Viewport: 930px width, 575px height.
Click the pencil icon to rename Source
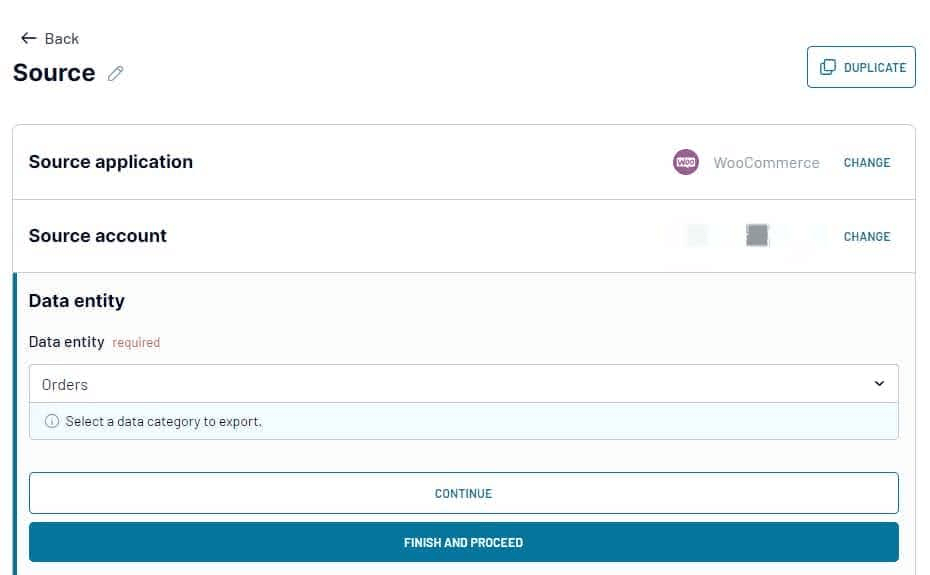(116, 73)
